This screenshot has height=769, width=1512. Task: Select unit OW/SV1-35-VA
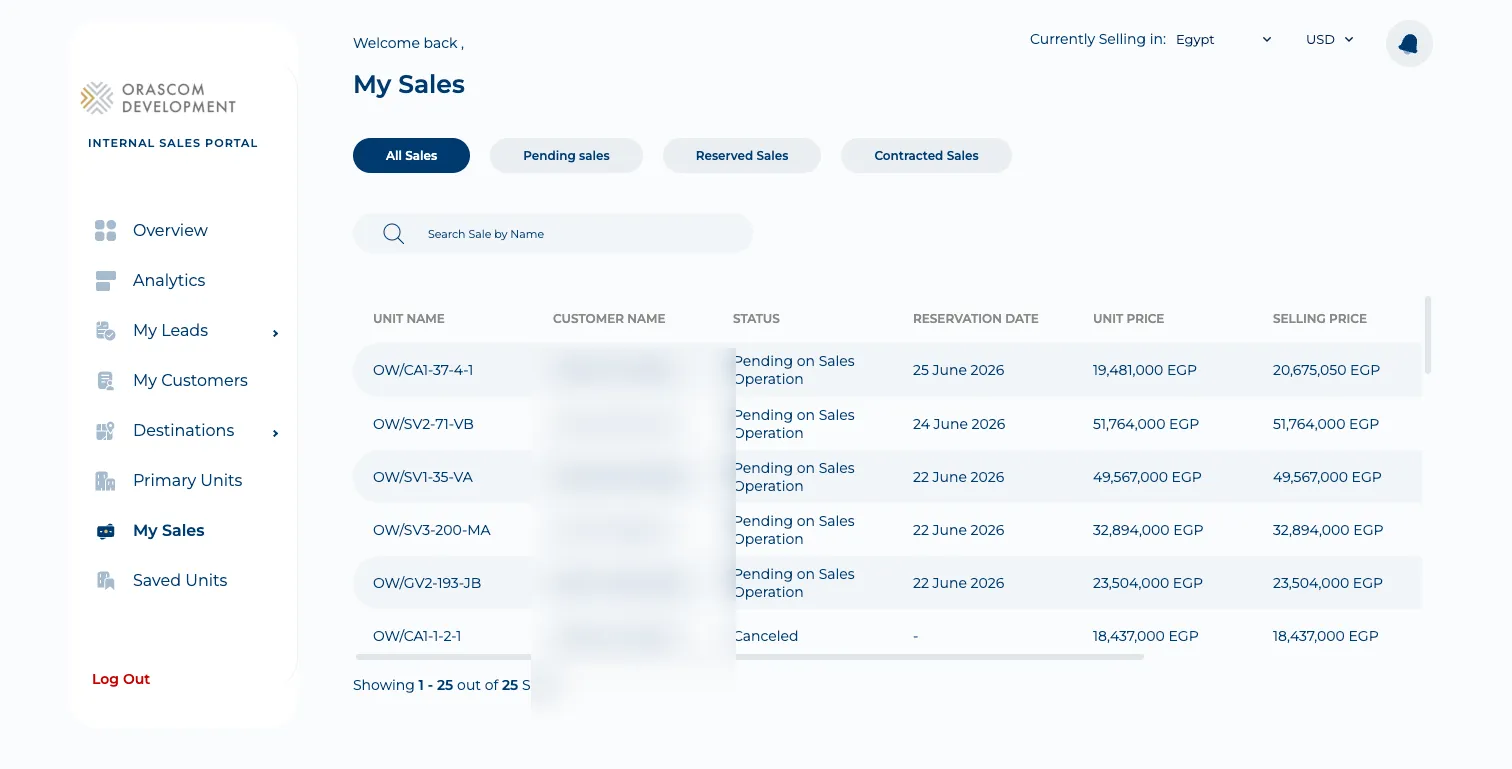click(x=423, y=478)
